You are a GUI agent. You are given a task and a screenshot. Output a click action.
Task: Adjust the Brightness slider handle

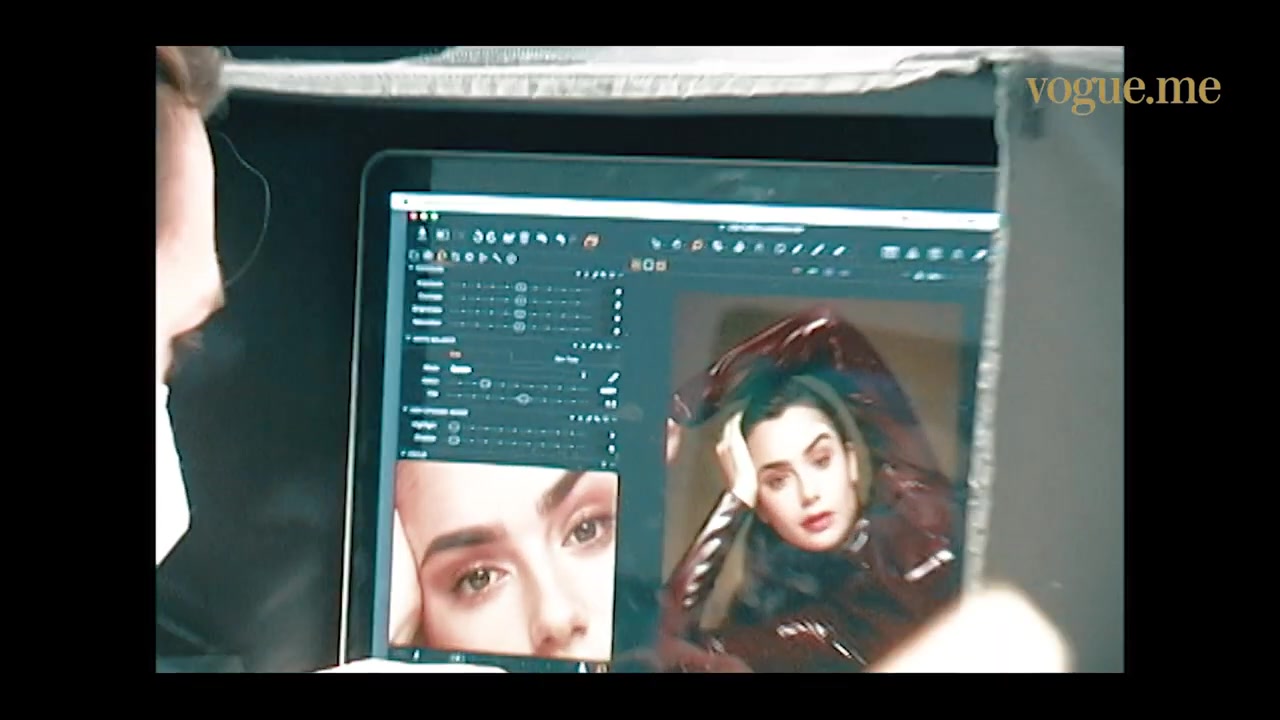point(520,313)
